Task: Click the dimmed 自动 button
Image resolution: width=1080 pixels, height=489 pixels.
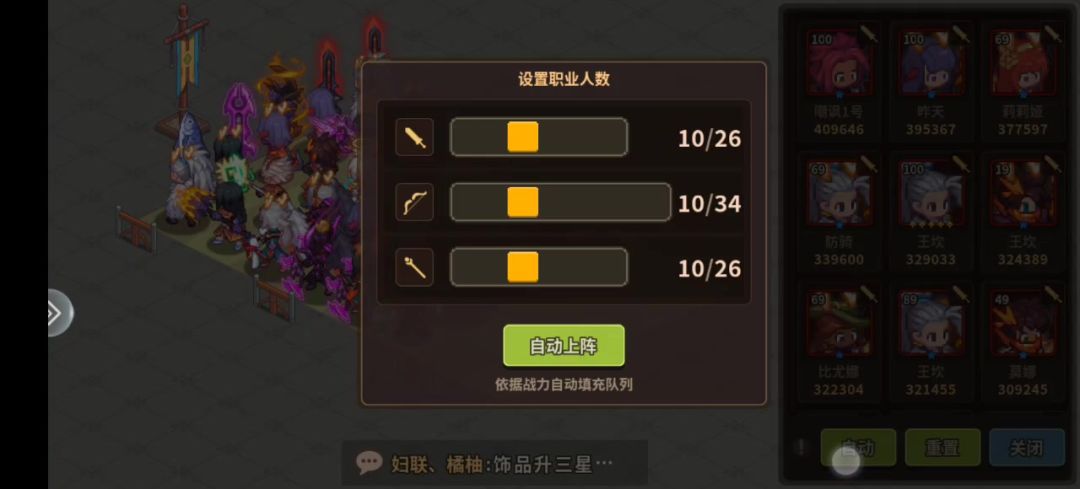Action: 858,448
